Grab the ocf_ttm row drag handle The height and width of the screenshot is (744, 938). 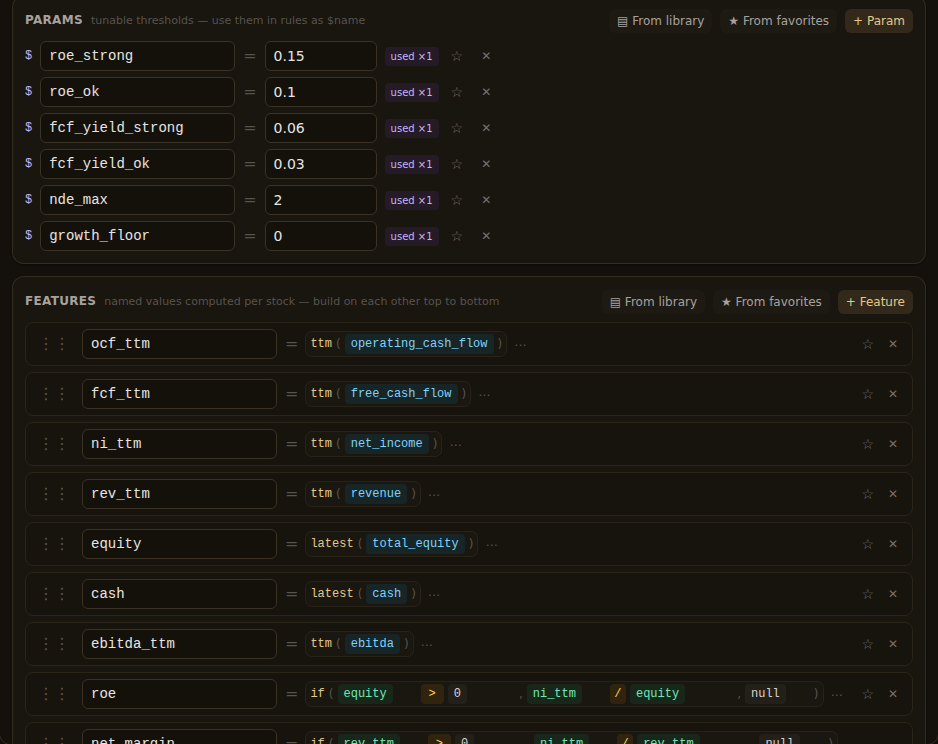54,344
